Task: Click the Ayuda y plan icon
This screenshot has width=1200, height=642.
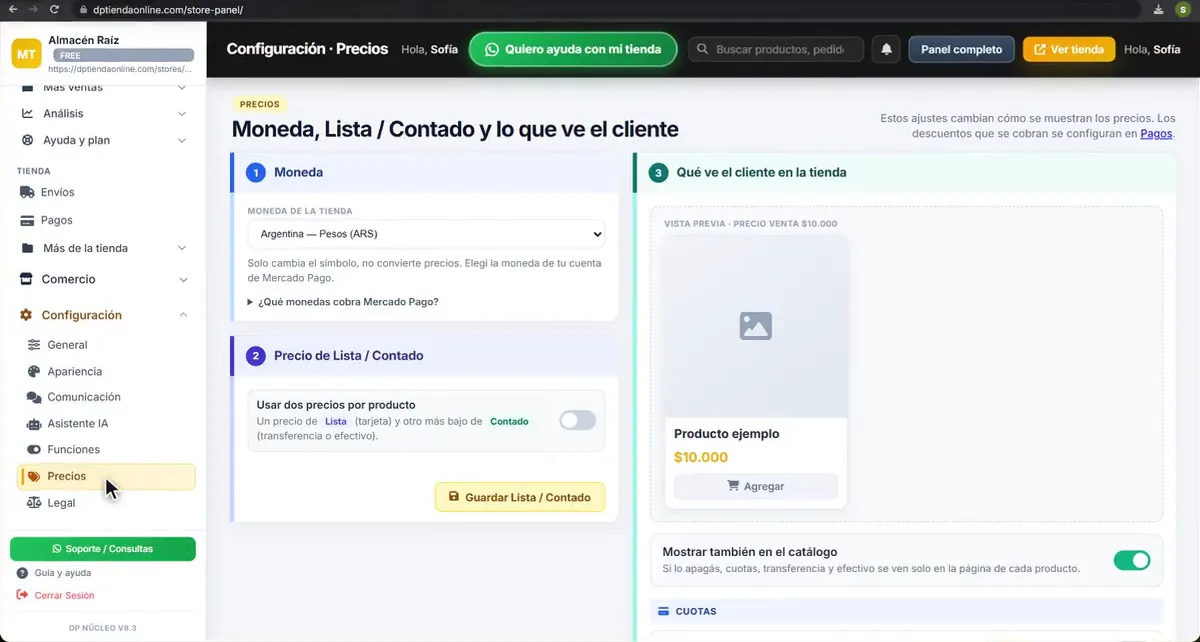Action: (x=27, y=140)
